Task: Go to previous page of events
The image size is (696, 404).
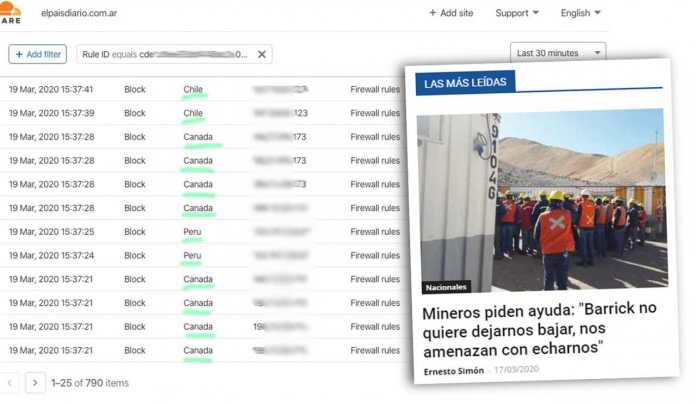Action: click(x=9, y=382)
